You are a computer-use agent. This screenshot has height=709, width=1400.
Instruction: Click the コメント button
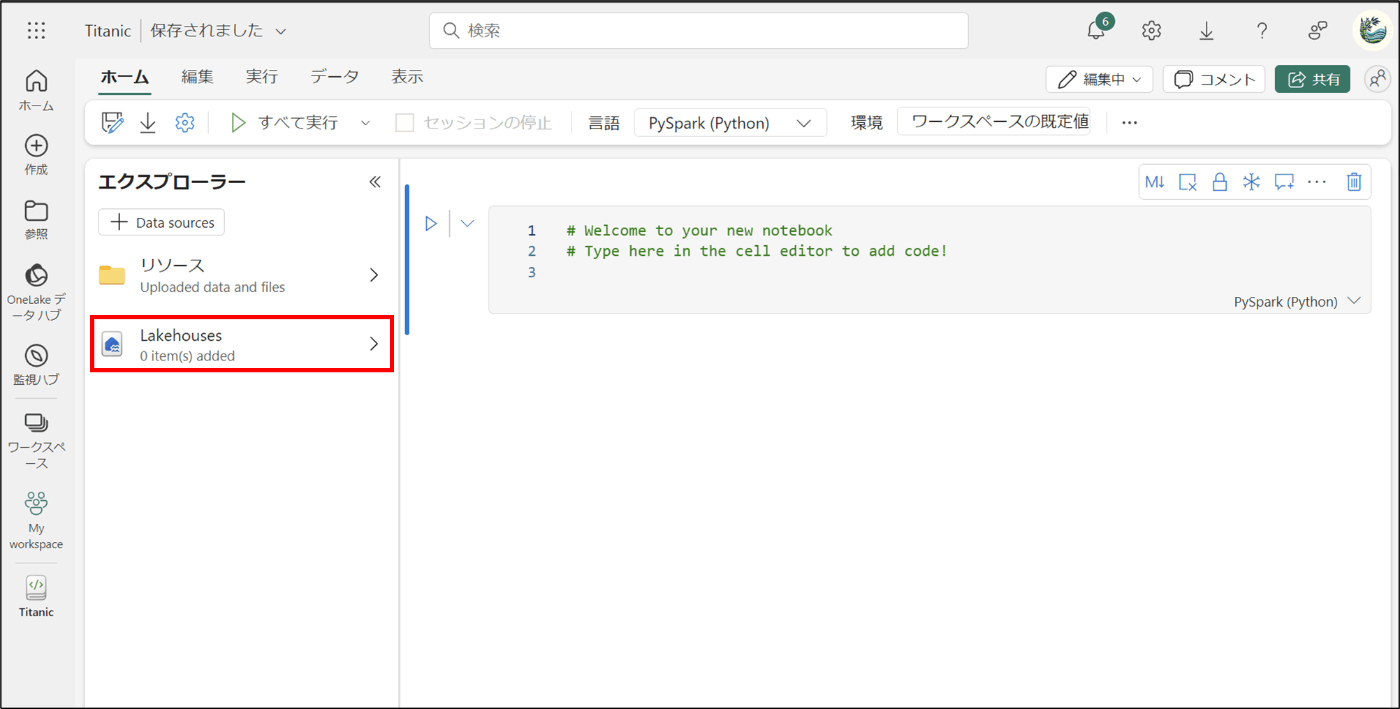click(1214, 79)
